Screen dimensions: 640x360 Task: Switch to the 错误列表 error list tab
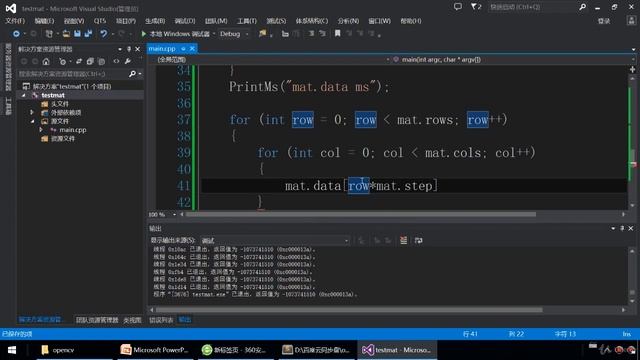click(161, 320)
